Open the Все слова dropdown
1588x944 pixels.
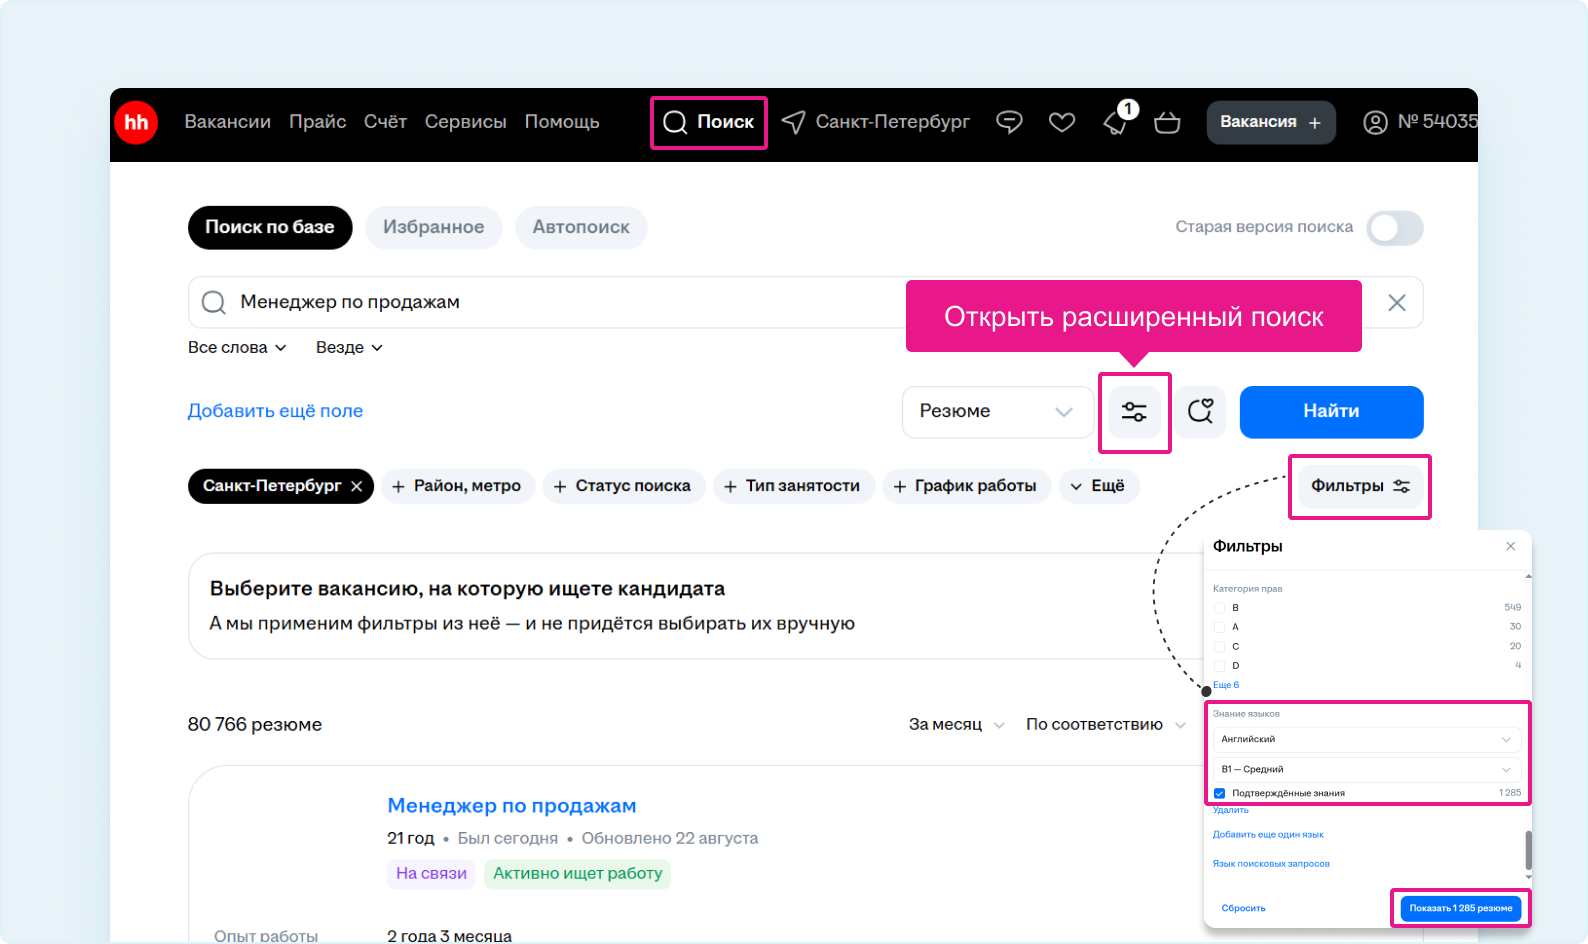pos(237,348)
